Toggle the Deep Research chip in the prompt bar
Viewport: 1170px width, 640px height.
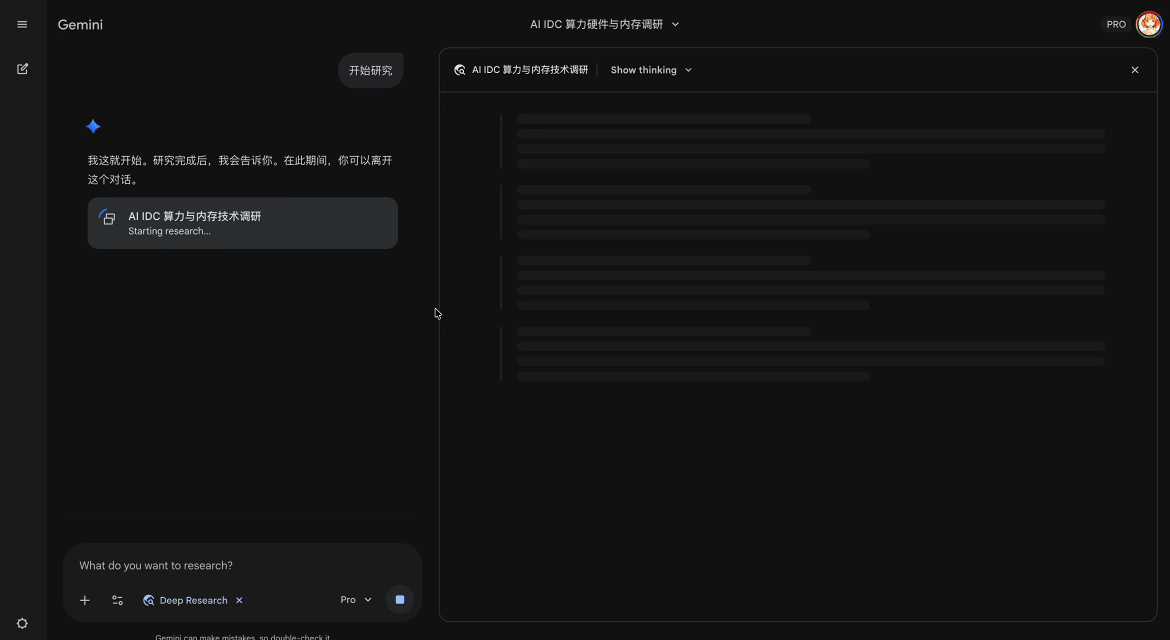[186, 600]
